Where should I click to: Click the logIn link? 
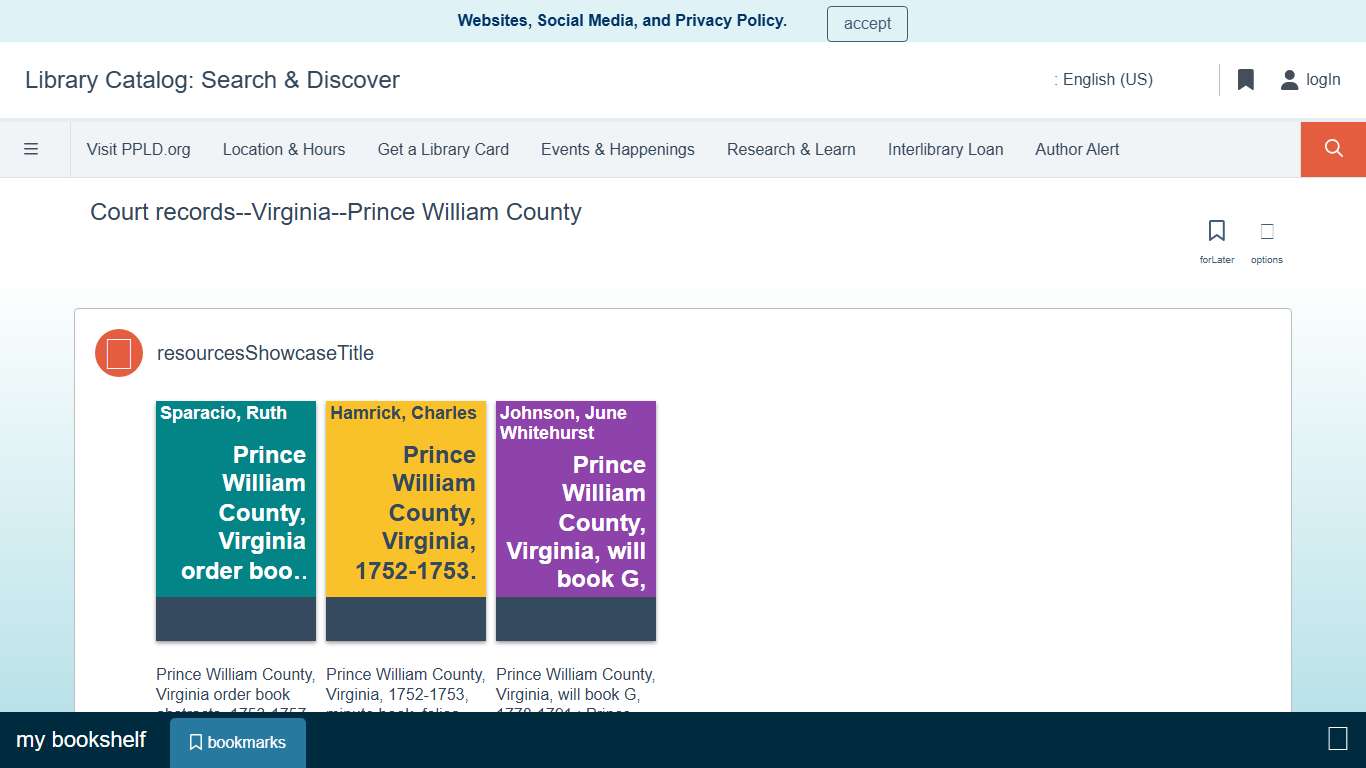(1323, 79)
